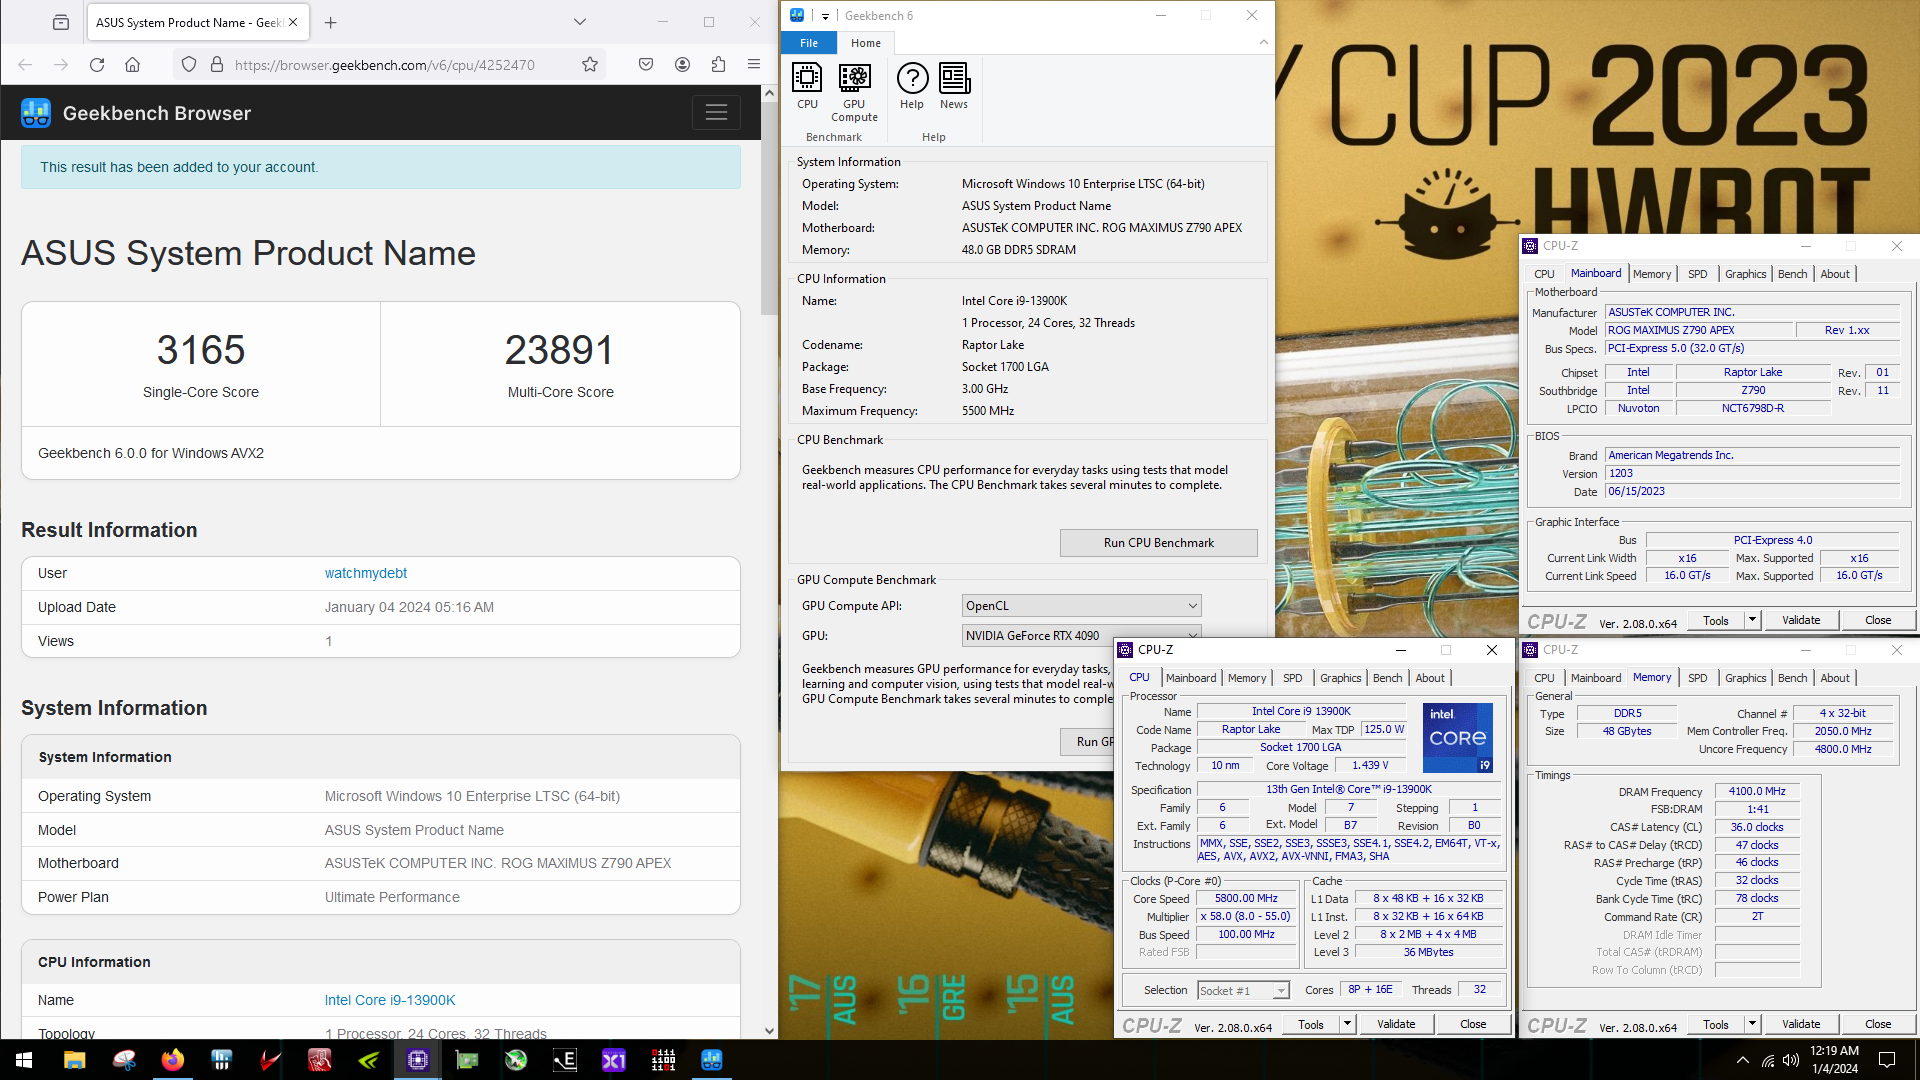This screenshot has width=1920, height=1080.
Task: Switch to Memory tab in CPU-Z CPU window
Action: [1247, 678]
